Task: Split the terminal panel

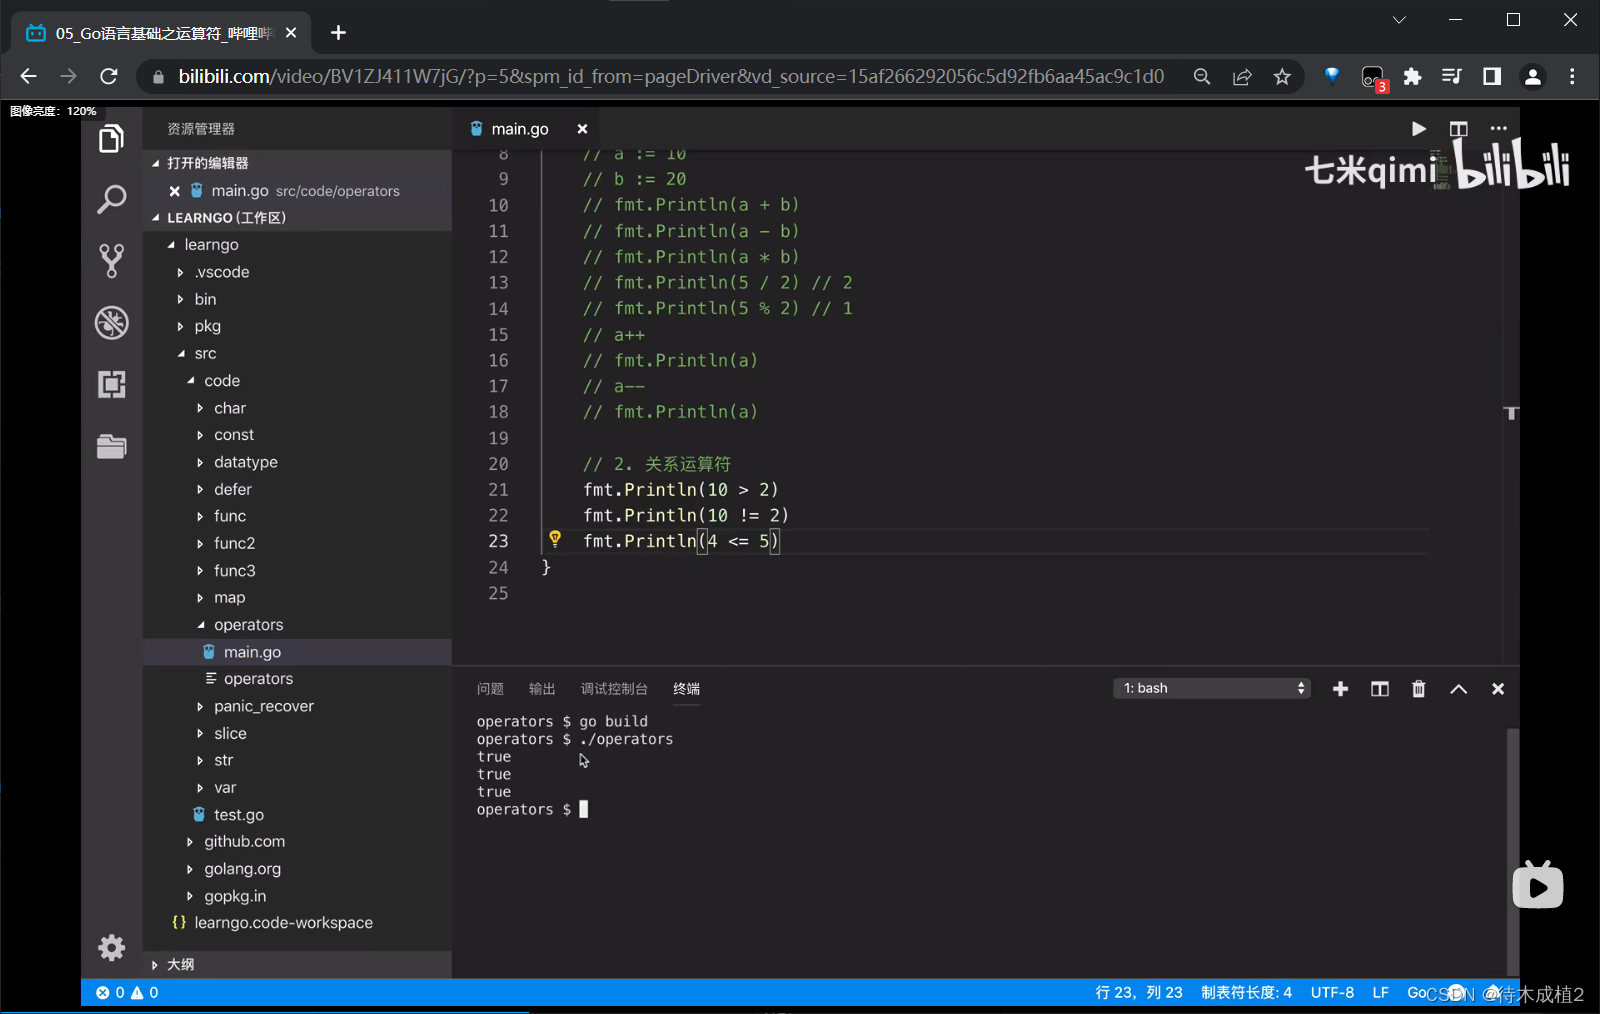Action: [x=1380, y=689]
